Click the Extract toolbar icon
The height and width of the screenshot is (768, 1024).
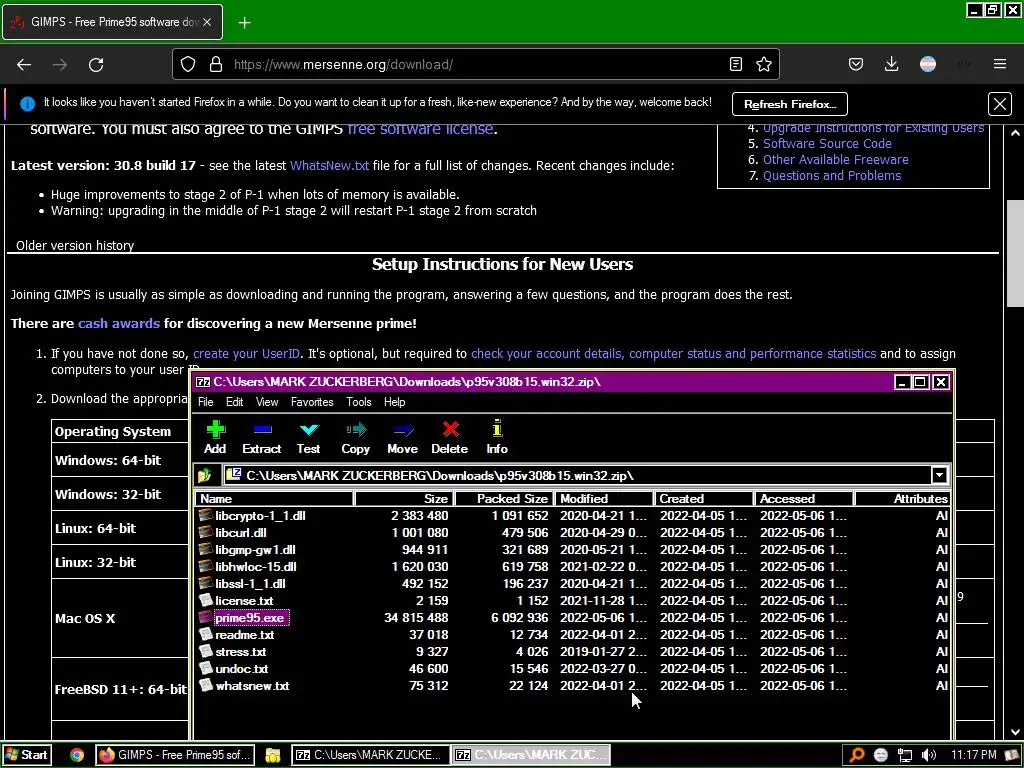coord(261,438)
